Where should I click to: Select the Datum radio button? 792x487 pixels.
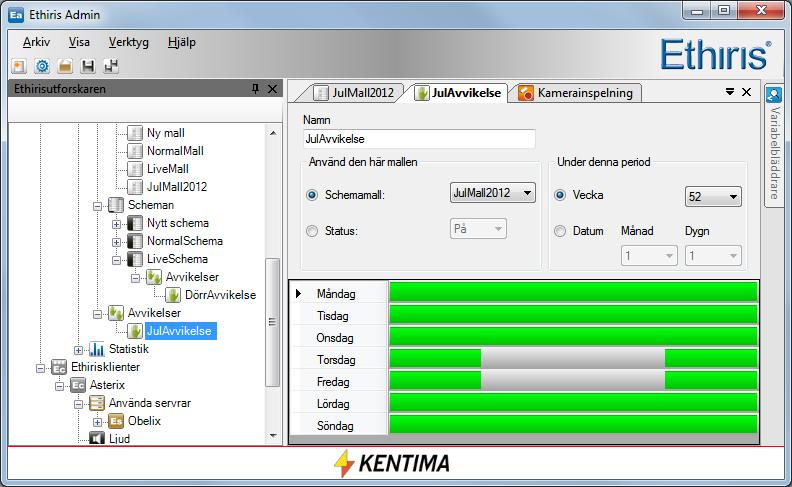coord(560,231)
